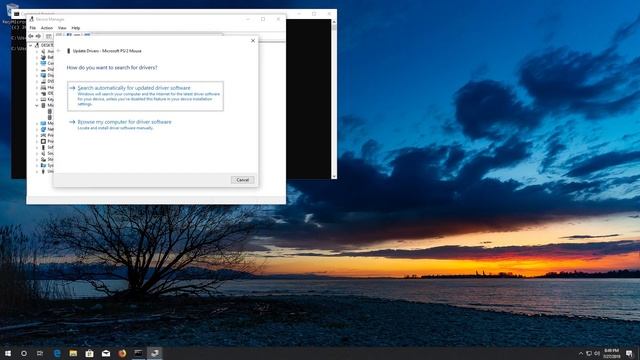This screenshot has width=640, height=360.
Task: Click Device Manager toolbar Forward arrow
Action: 38,36
